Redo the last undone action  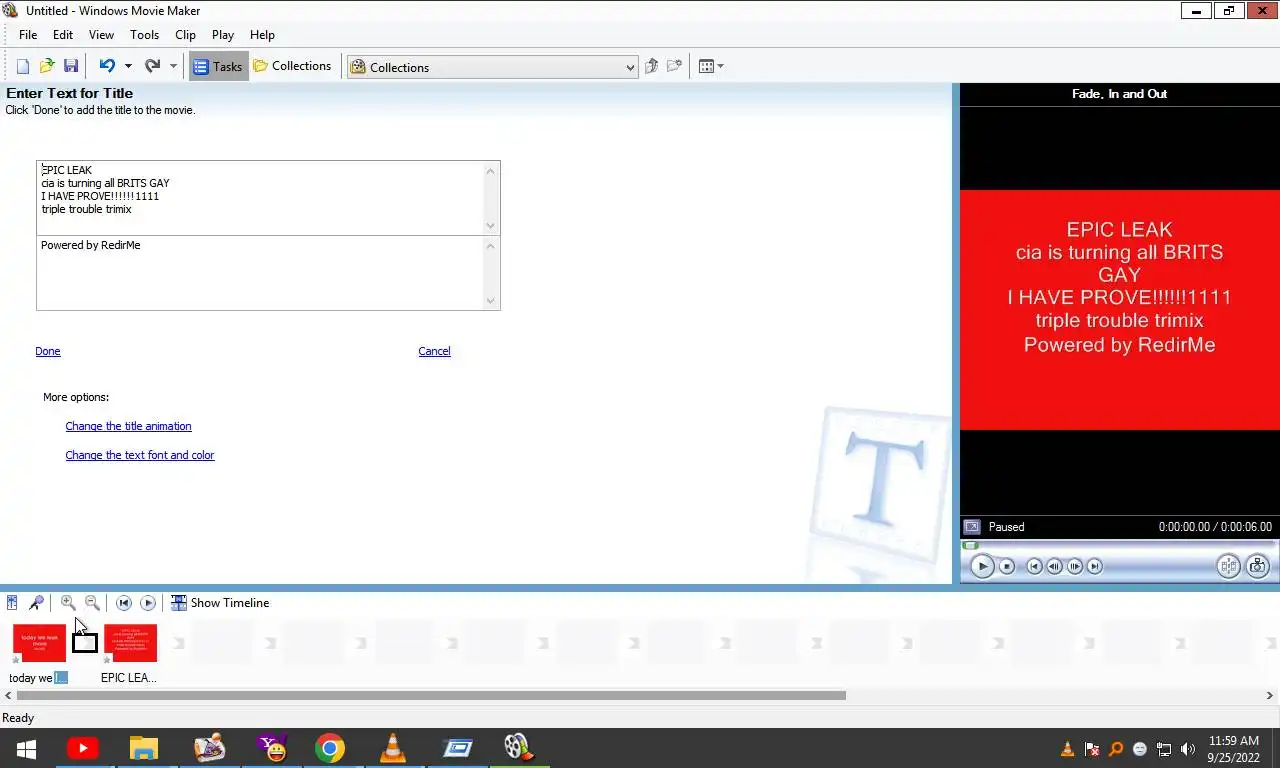(152, 66)
